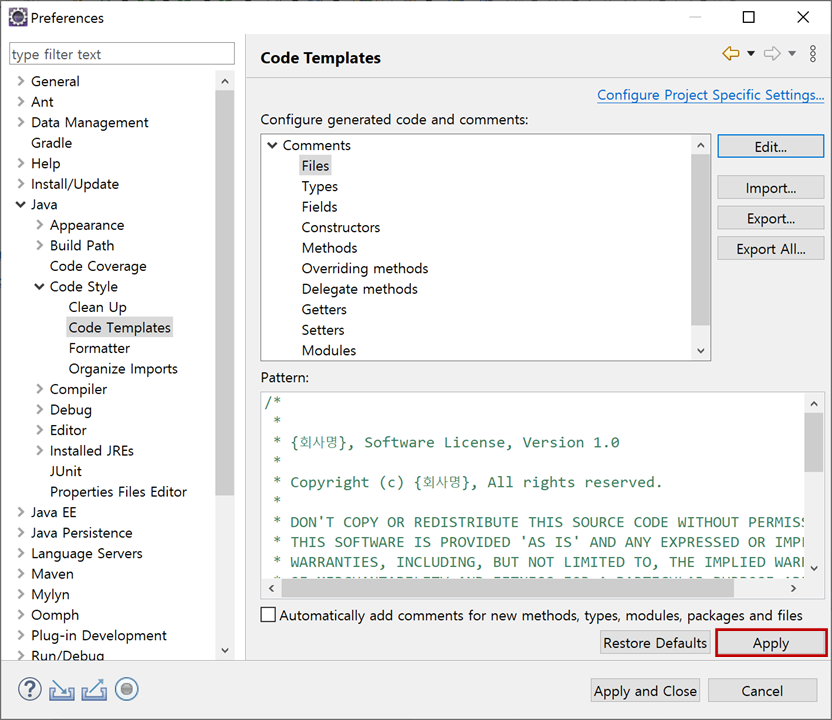832x720 pixels.
Task: Select Fields comment template
Action: click(x=319, y=206)
